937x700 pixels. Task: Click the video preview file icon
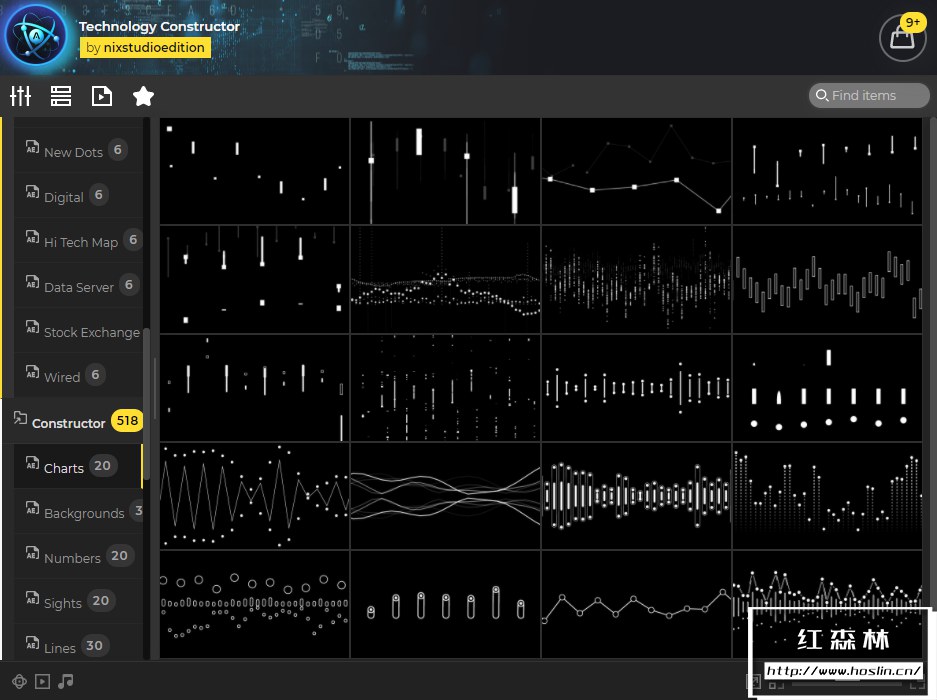(x=102, y=96)
